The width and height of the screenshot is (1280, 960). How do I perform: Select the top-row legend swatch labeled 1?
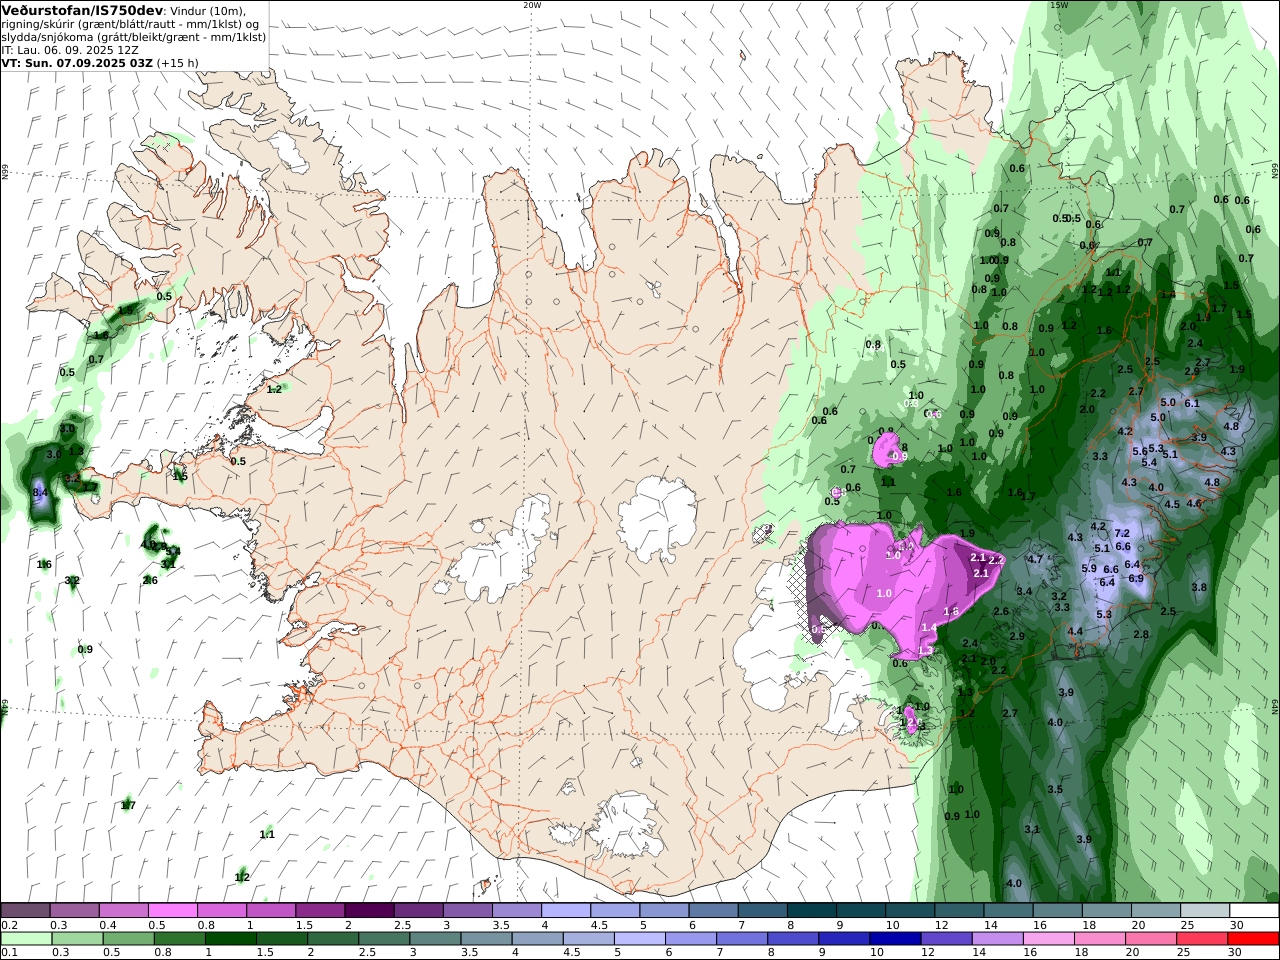(270, 911)
